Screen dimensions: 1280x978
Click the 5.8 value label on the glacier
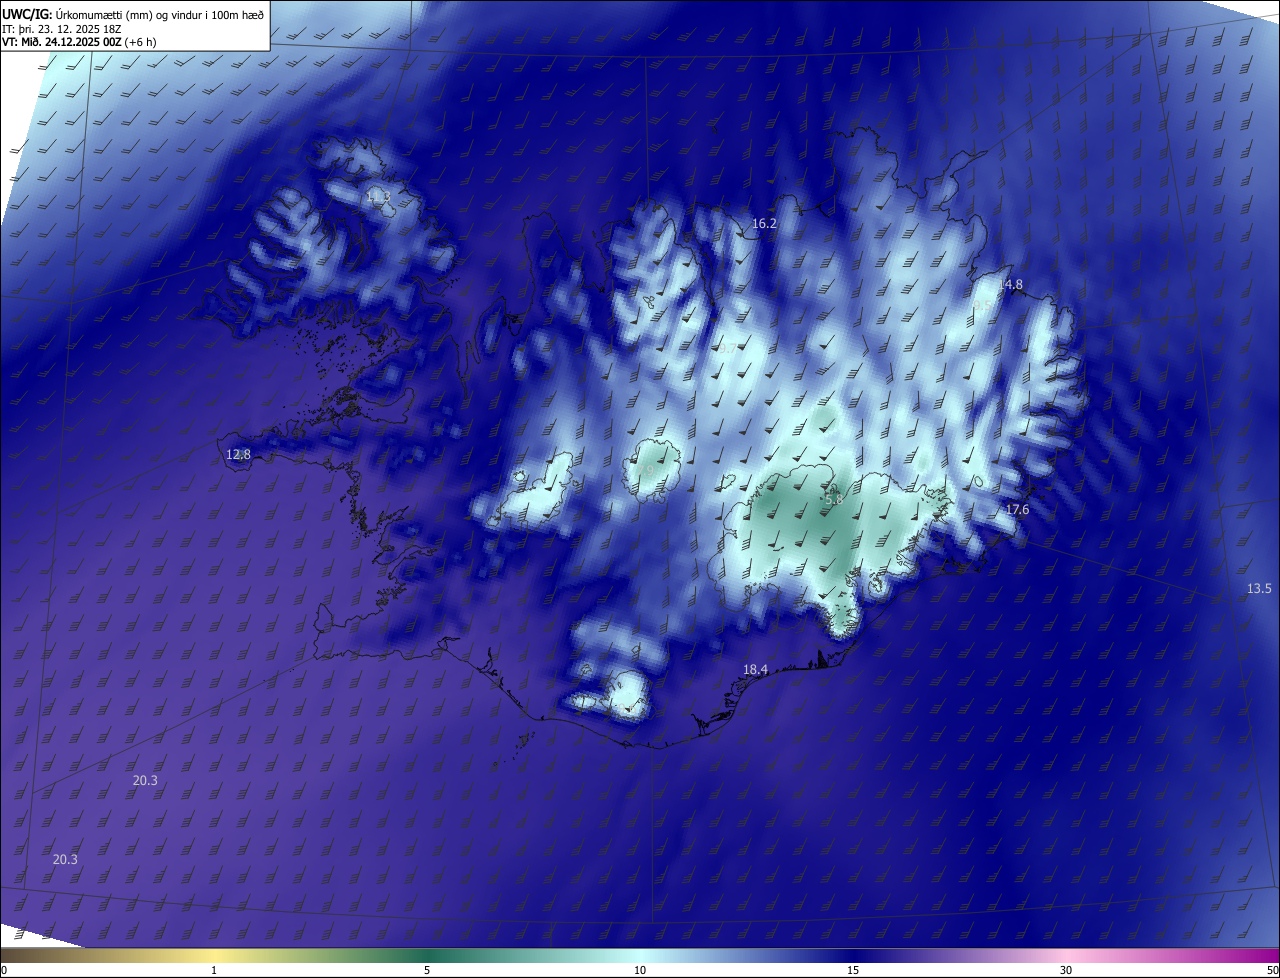(x=834, y=498)
